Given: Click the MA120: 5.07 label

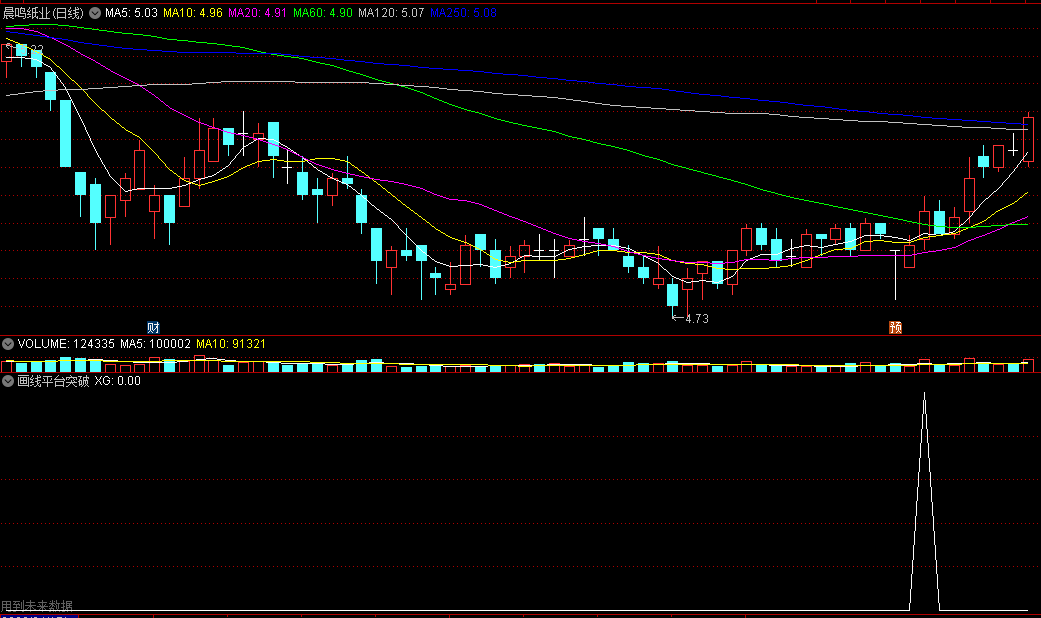Looking at the screenshot, I should coord(391,13).
